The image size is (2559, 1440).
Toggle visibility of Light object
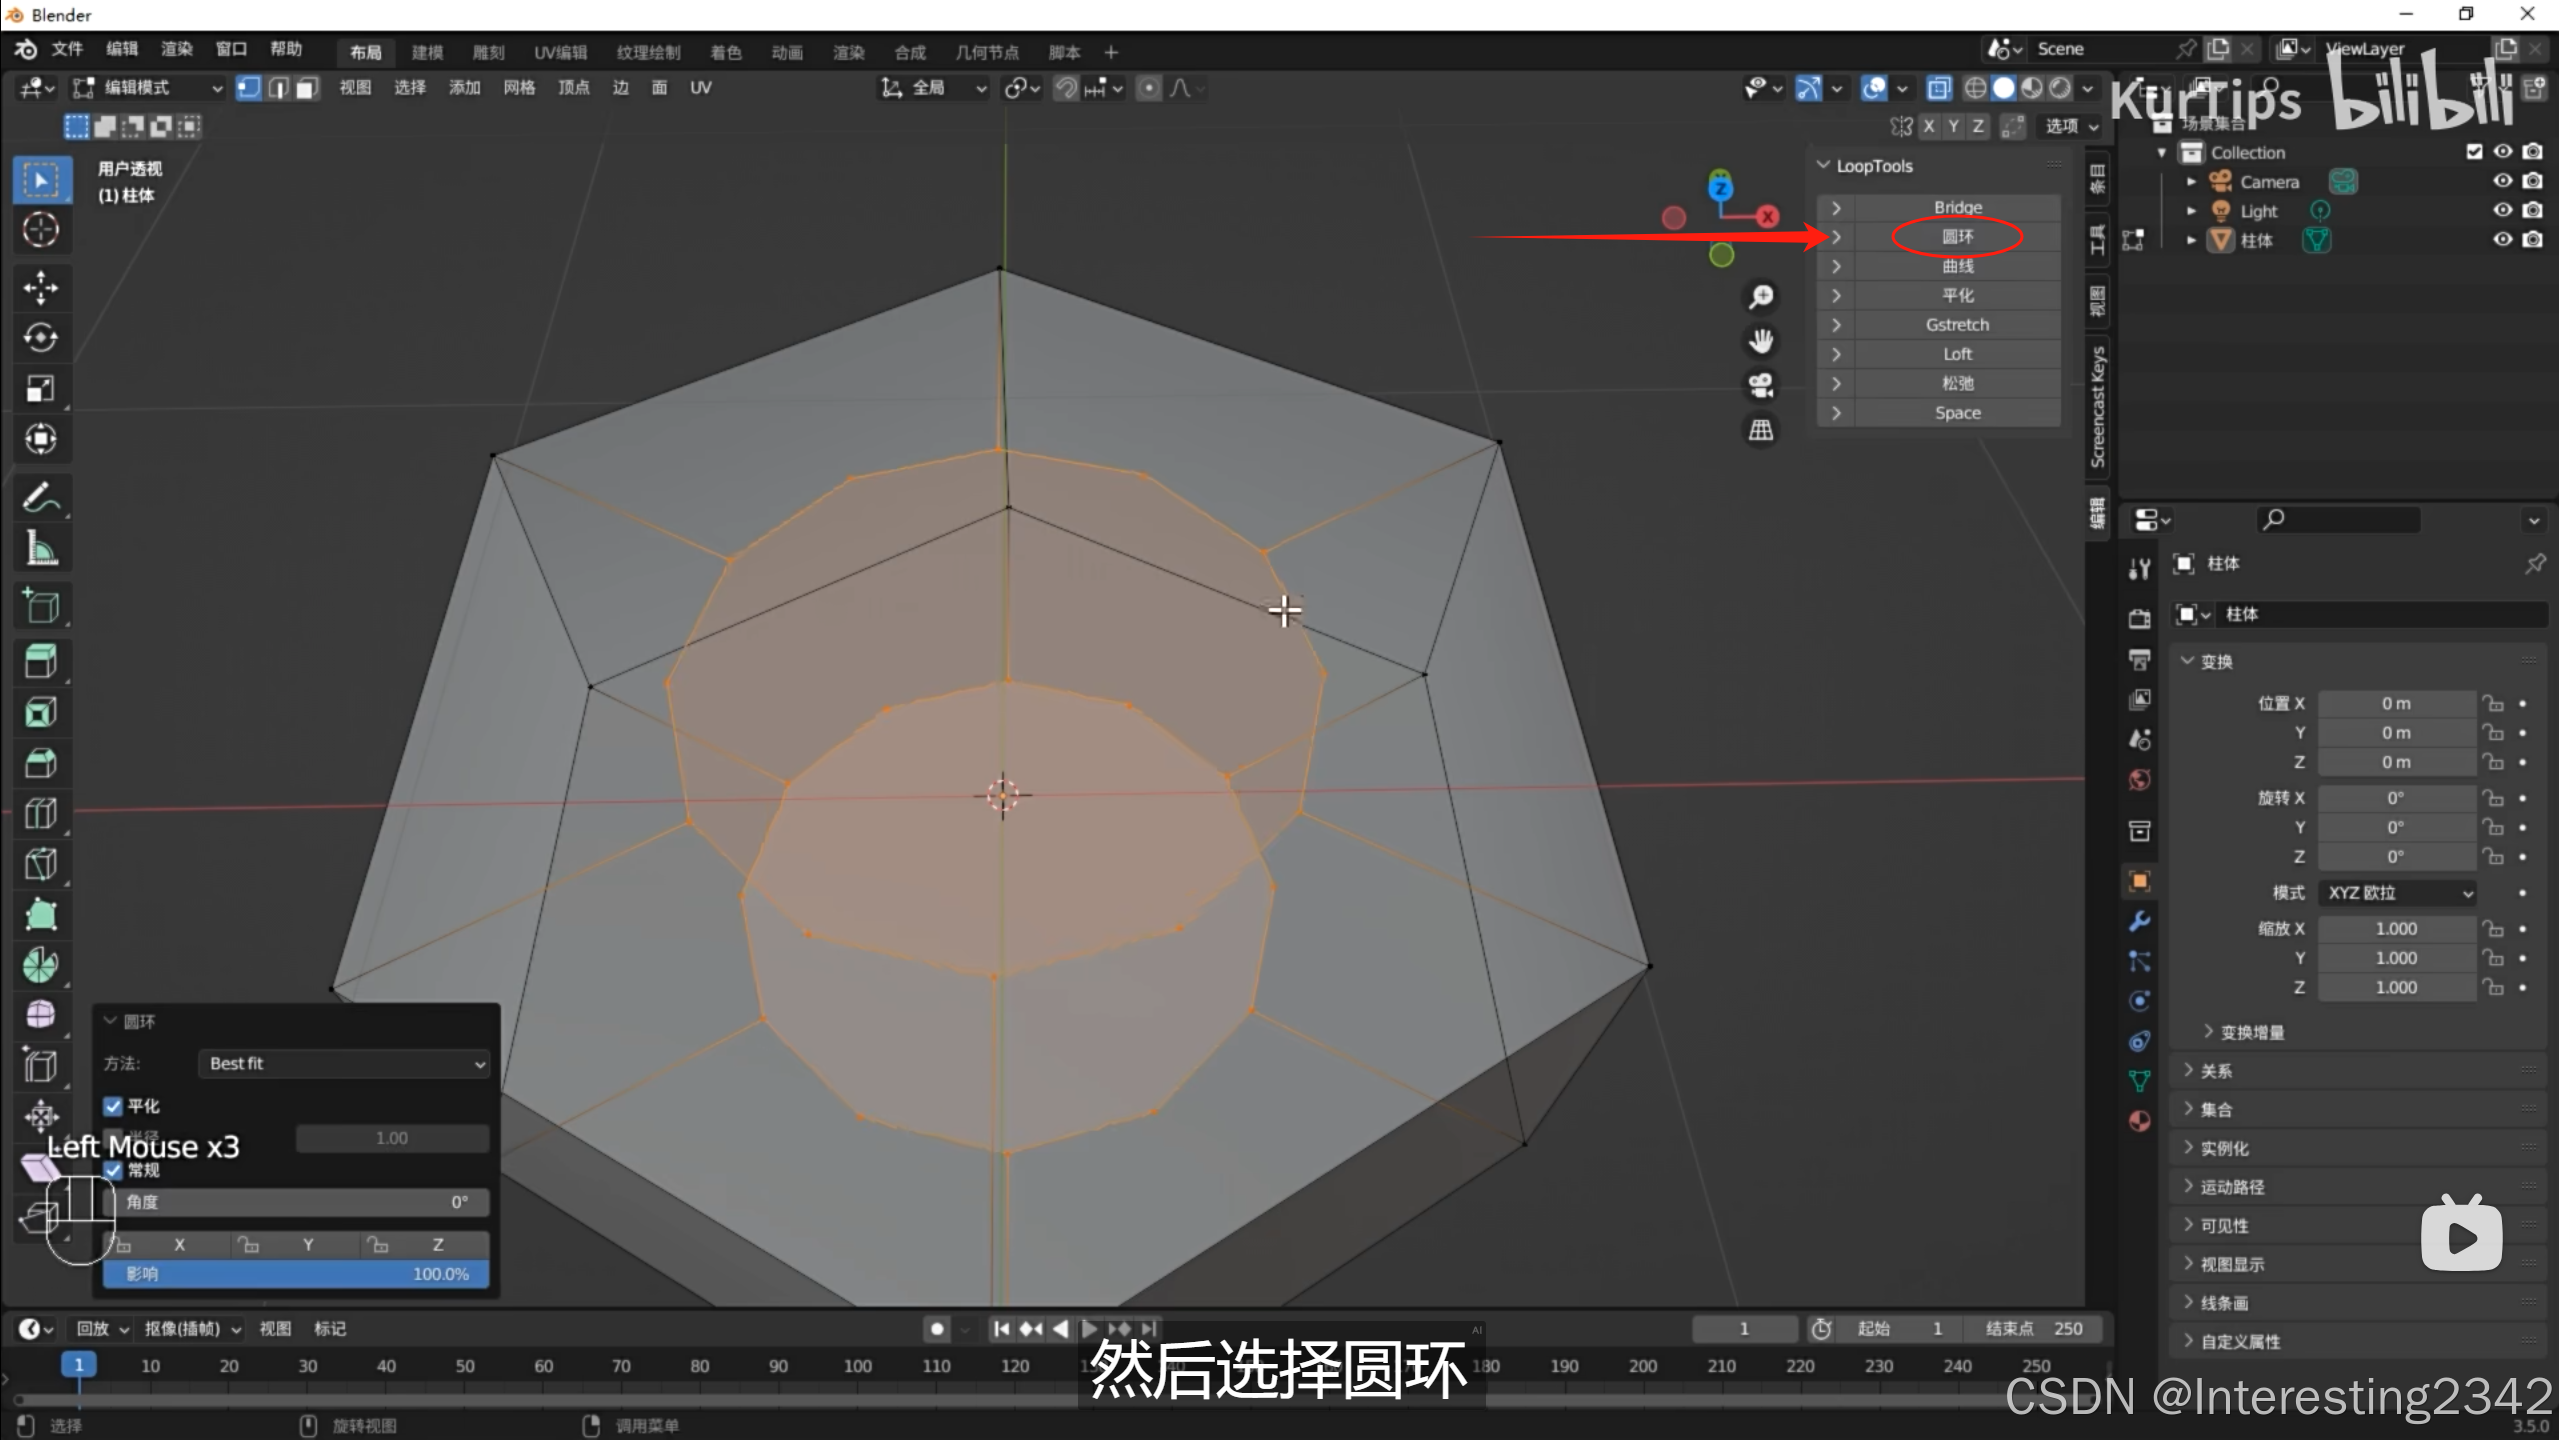click(2502, 210)
